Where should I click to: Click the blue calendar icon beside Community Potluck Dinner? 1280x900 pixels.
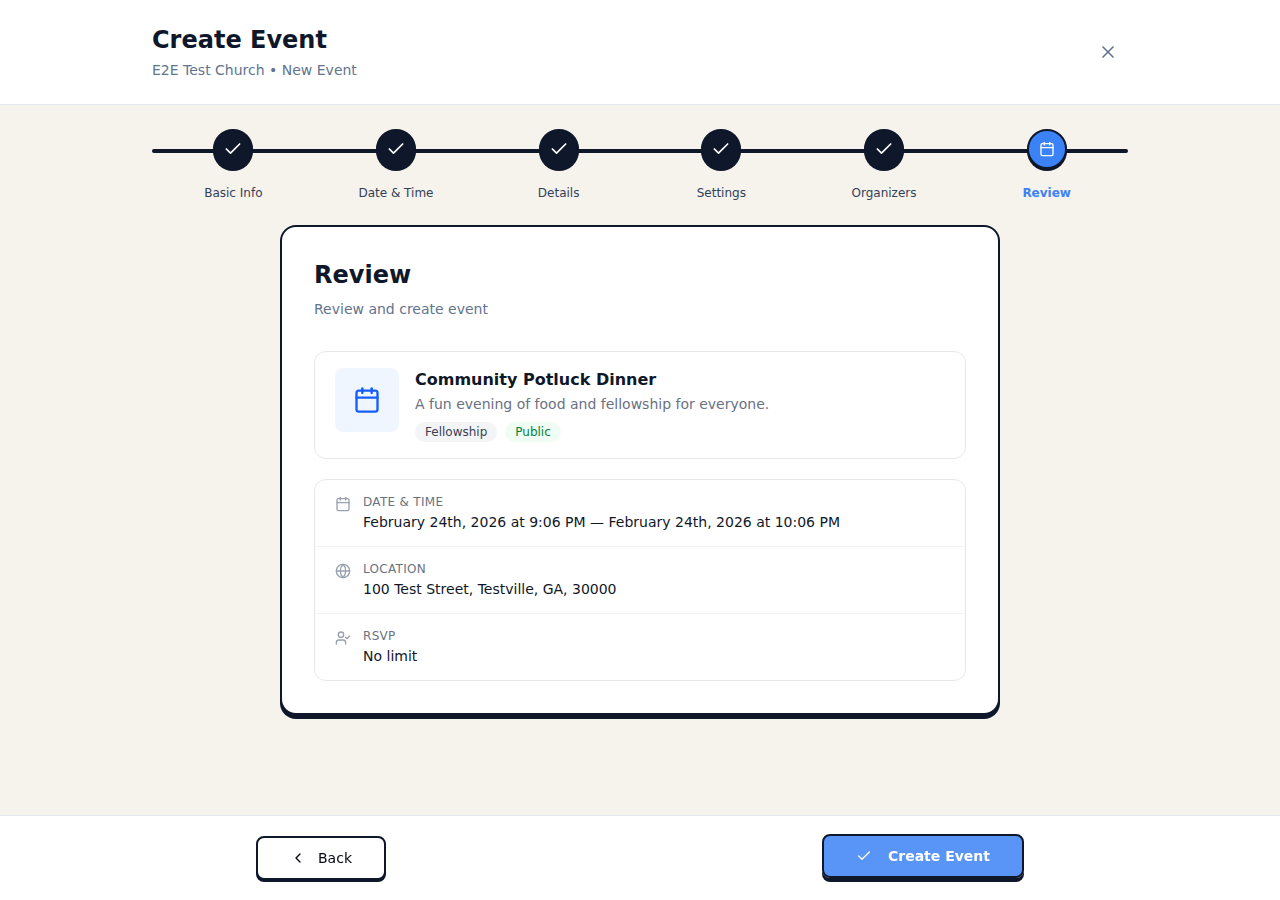pos(366,399)
